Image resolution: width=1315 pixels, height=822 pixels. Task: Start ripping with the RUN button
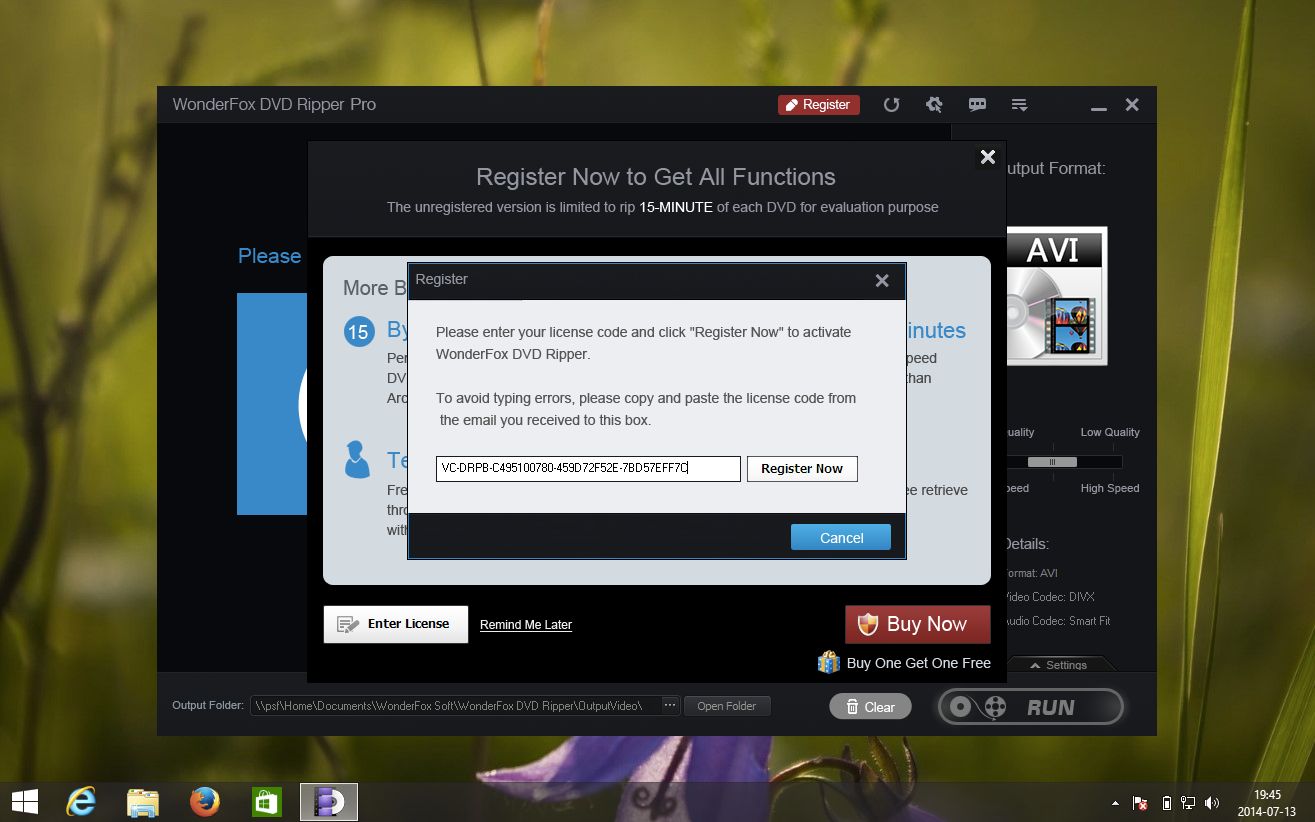1030,707
